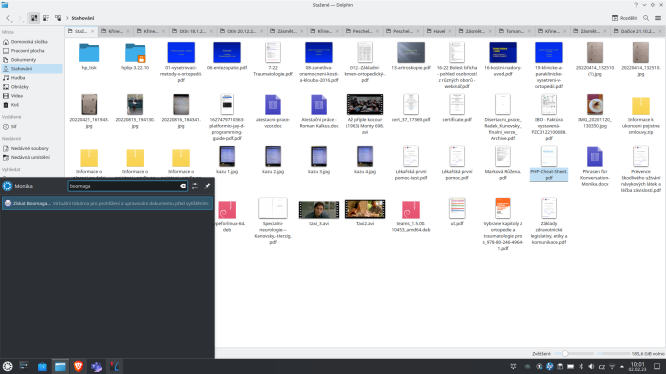Pin the application launcher open
Viewport: 666px width, 374px height.
(x=207, y=186)
